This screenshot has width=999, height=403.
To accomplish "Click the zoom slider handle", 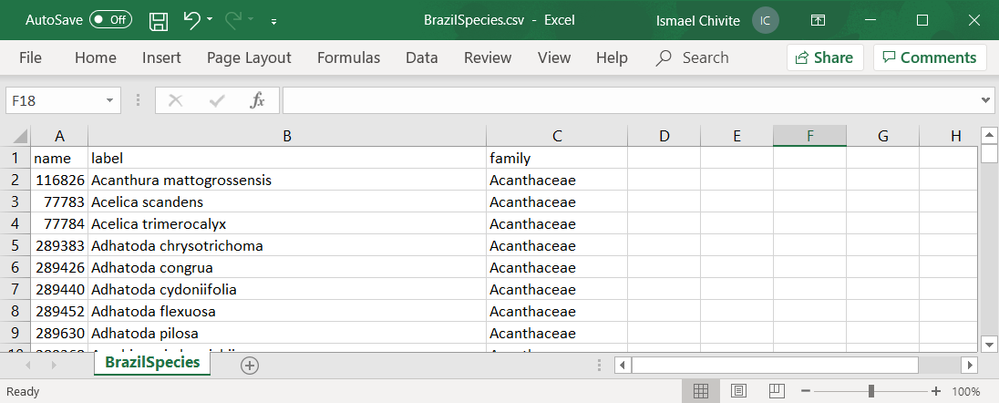I will point(872,391).
